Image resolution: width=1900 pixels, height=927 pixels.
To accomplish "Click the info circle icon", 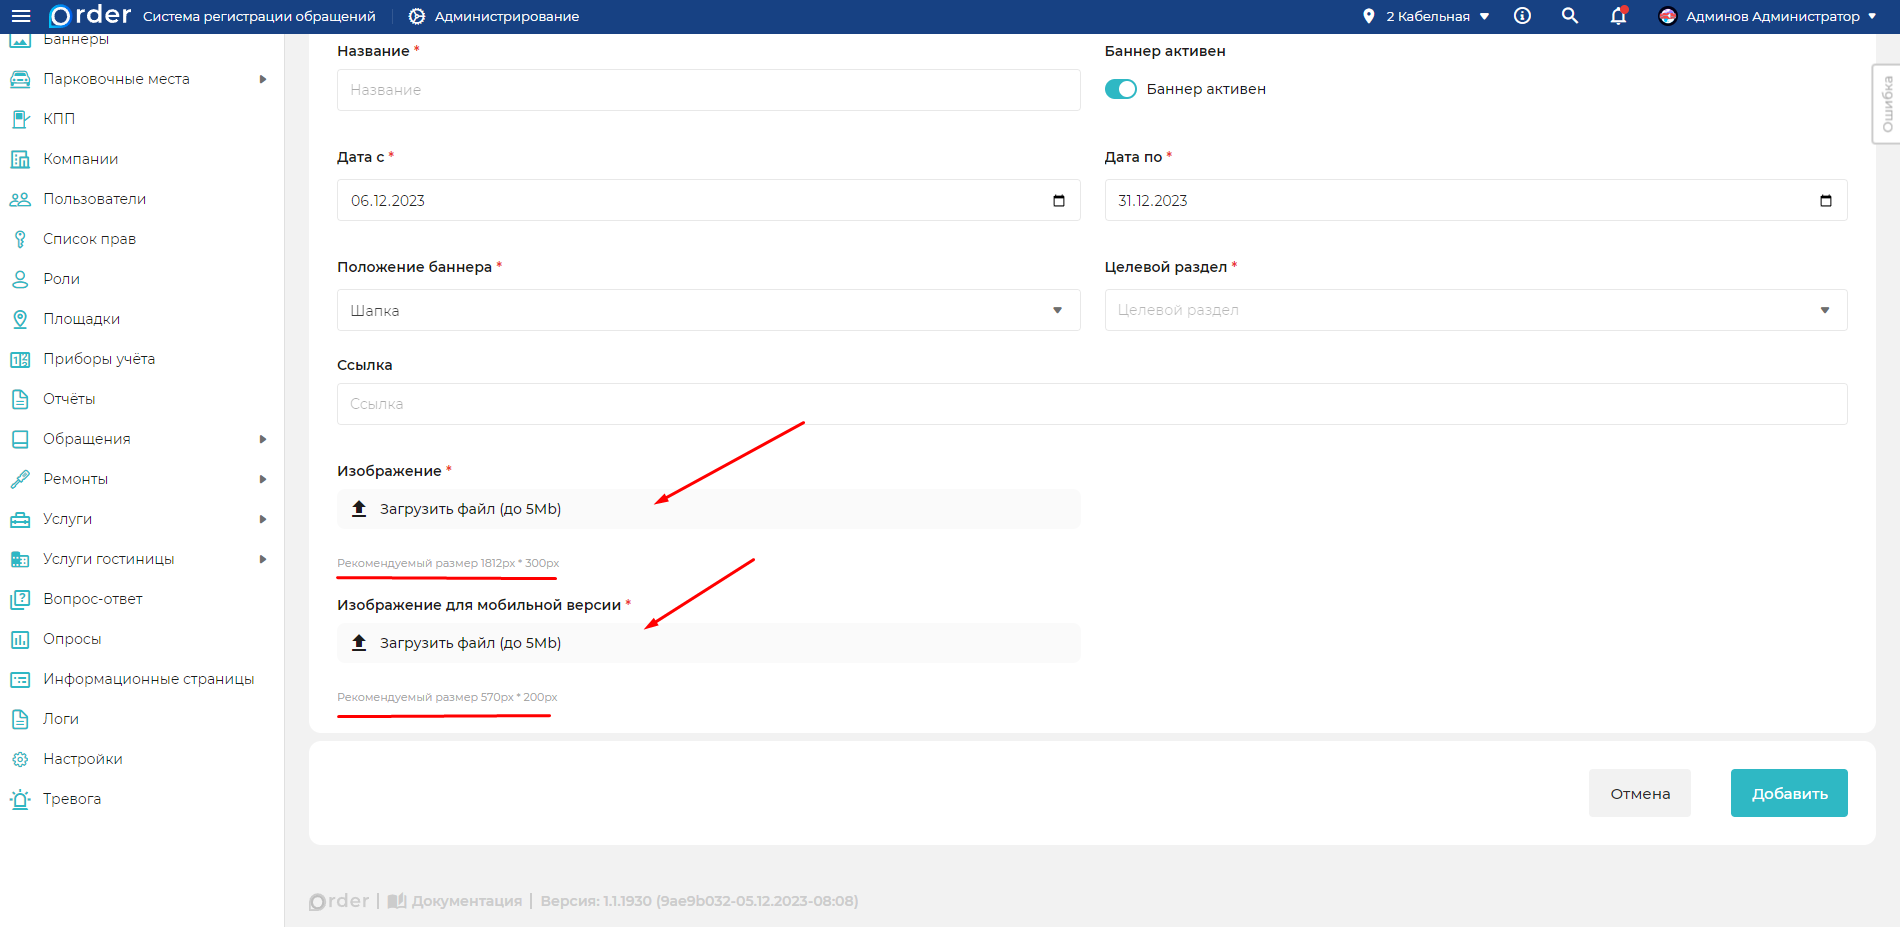I will 1522,16.
